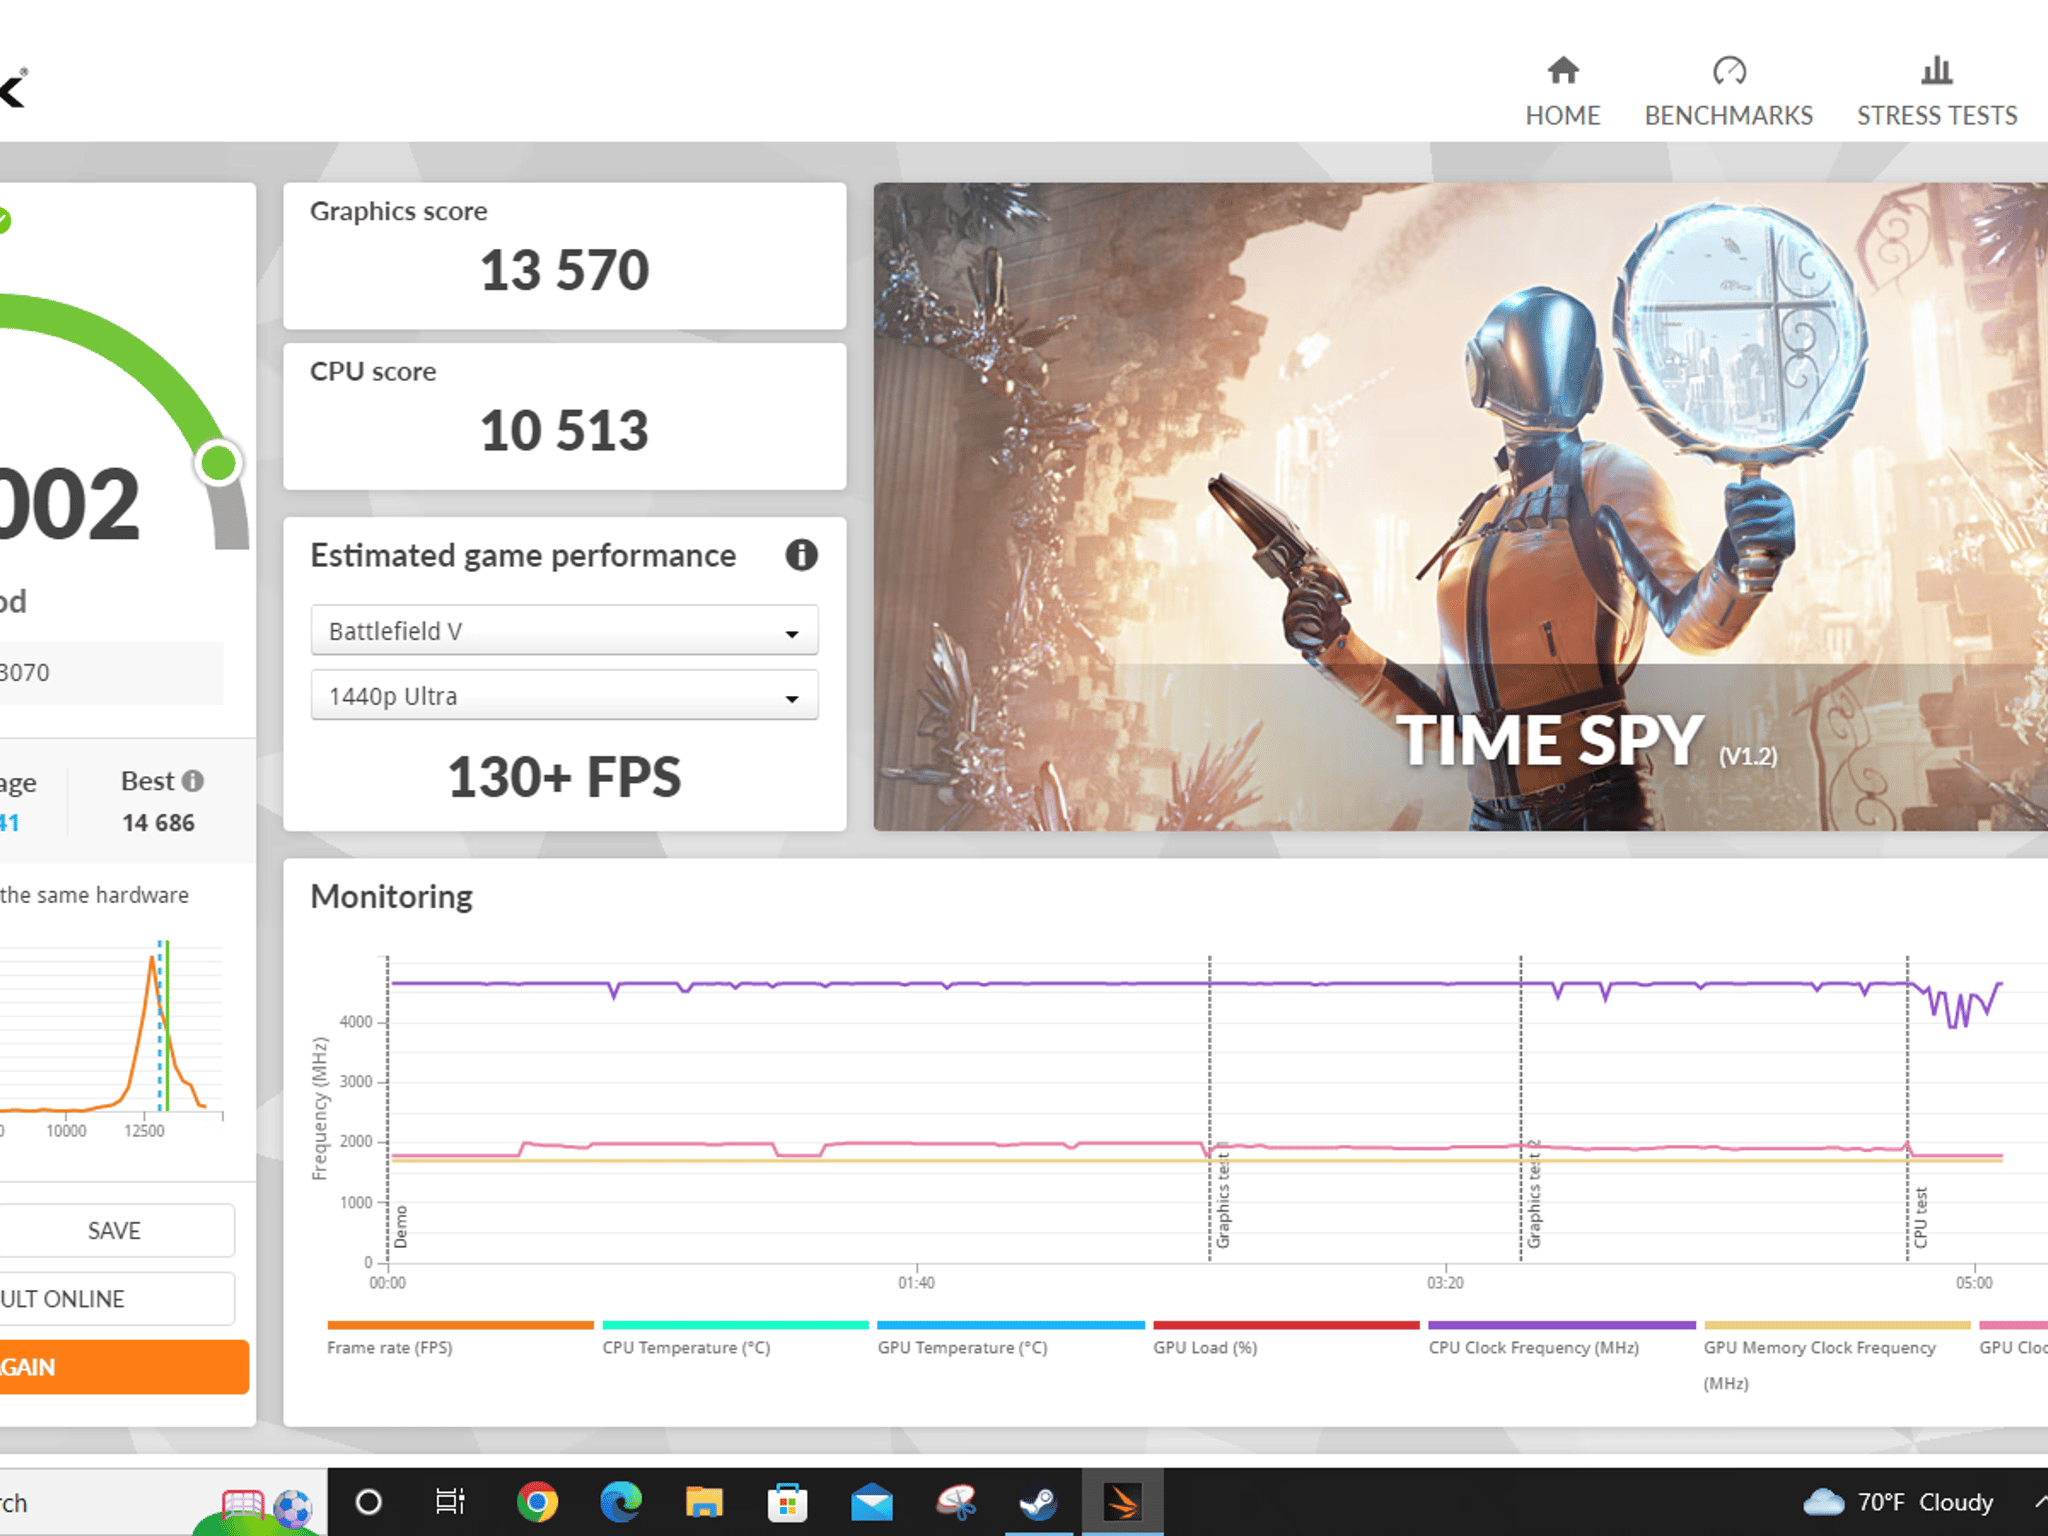The image size is (2048, 1536).
Task: Click the Stress Tests bar chart icon
Action: (x=1937, y=70)
